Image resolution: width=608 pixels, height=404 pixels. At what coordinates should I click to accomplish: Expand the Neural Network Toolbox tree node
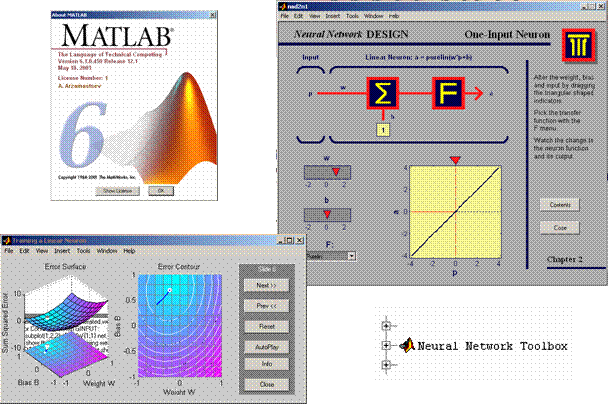point(386,345)
